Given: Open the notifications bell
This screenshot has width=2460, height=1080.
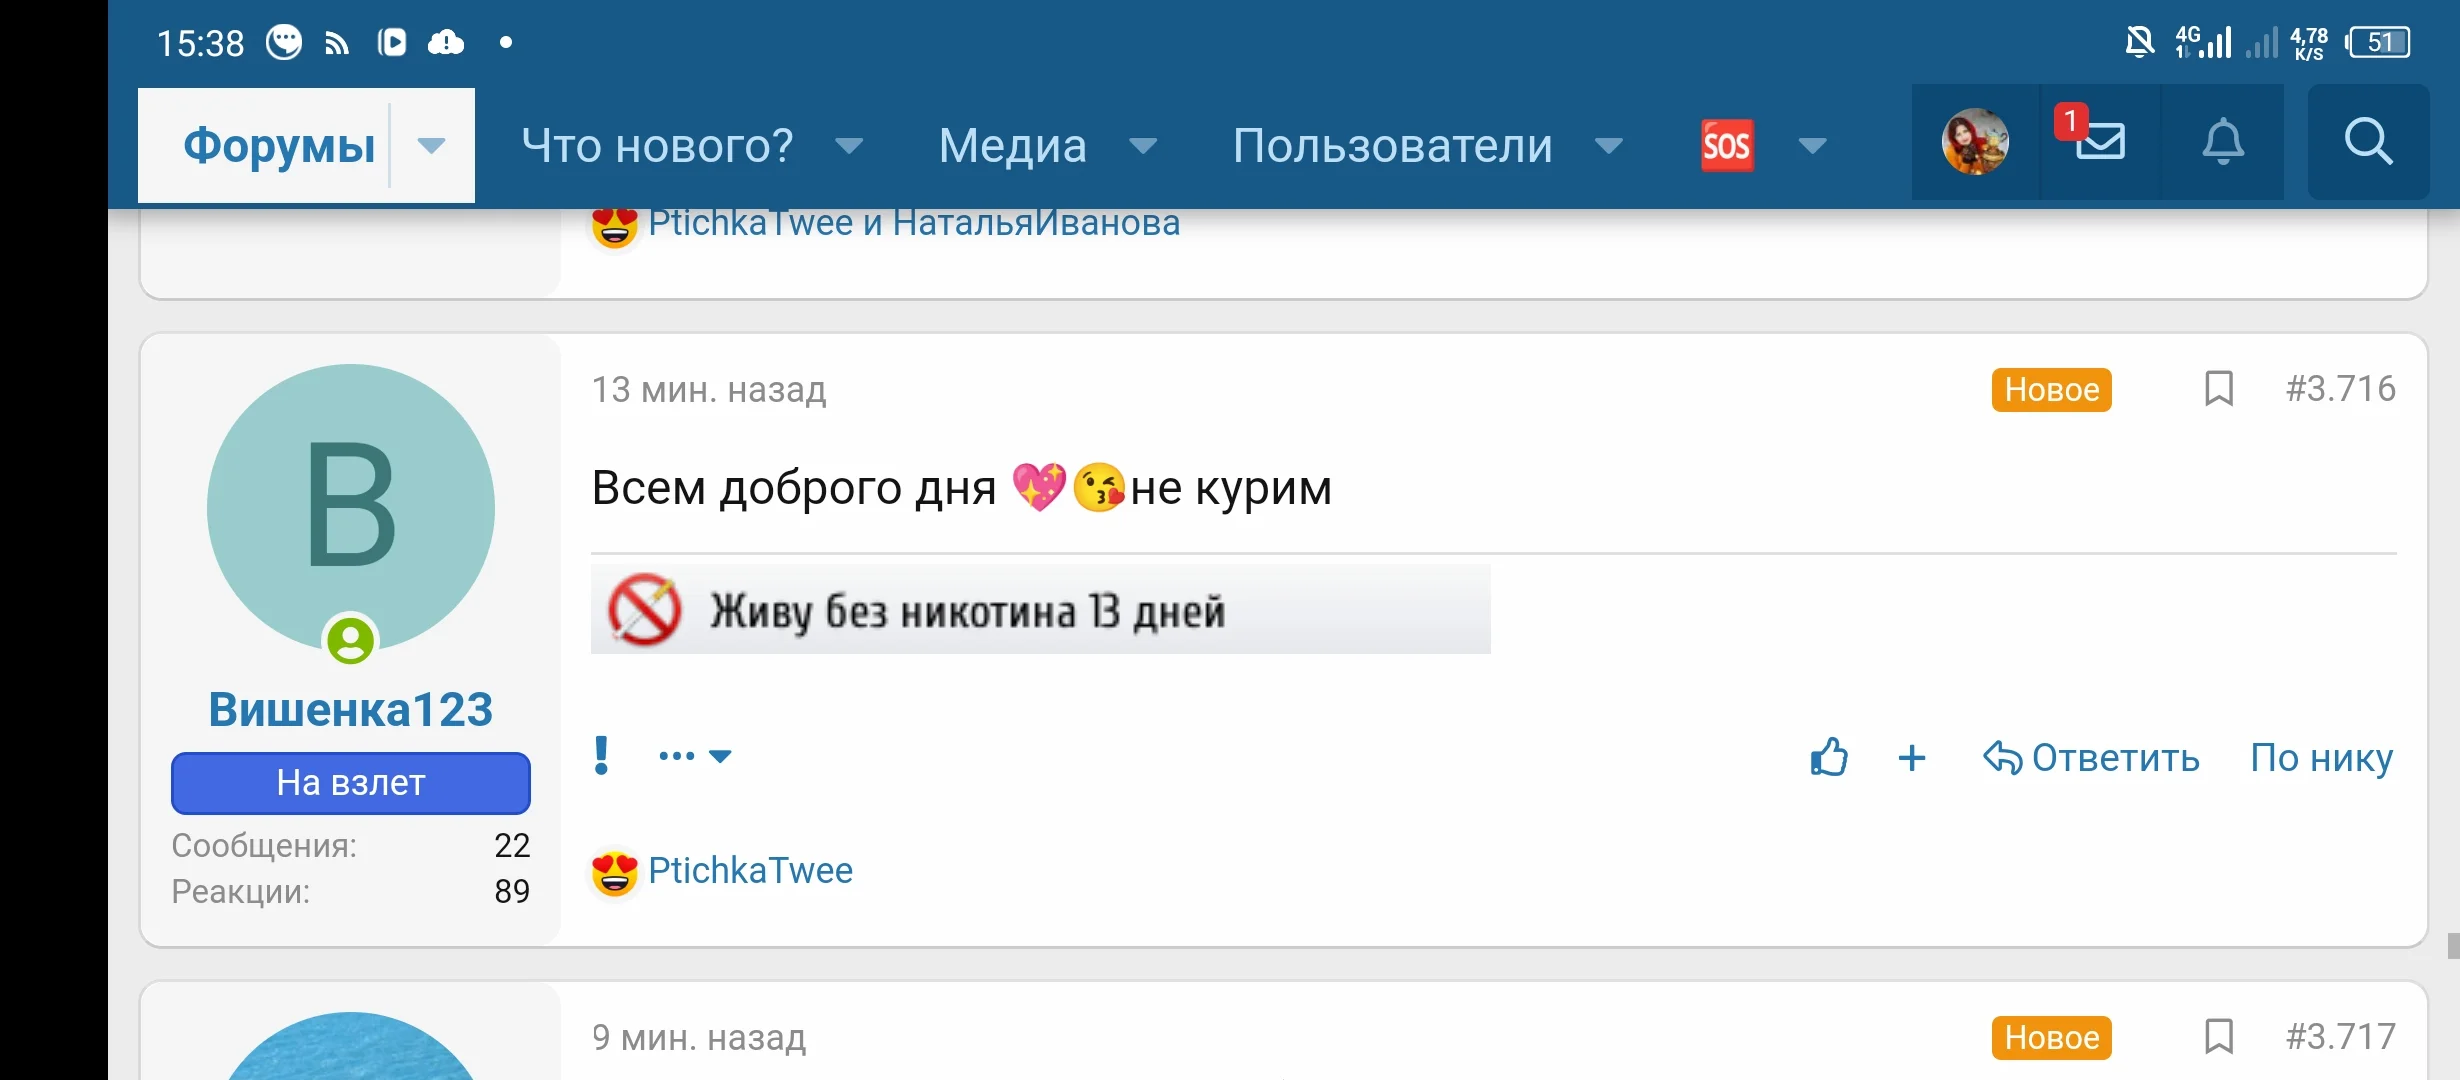Looking at the screenshot, I should [x=2222, y=142].
